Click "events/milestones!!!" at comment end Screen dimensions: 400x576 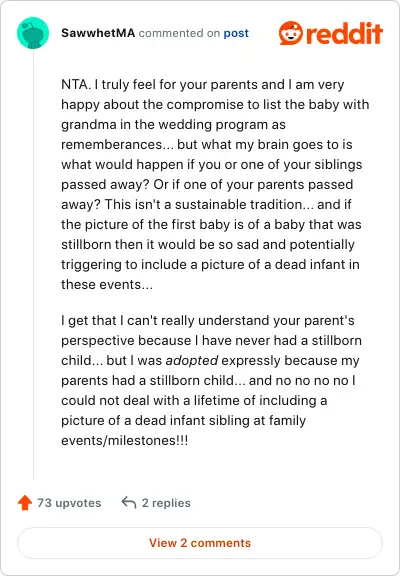[x=125, y=440]
